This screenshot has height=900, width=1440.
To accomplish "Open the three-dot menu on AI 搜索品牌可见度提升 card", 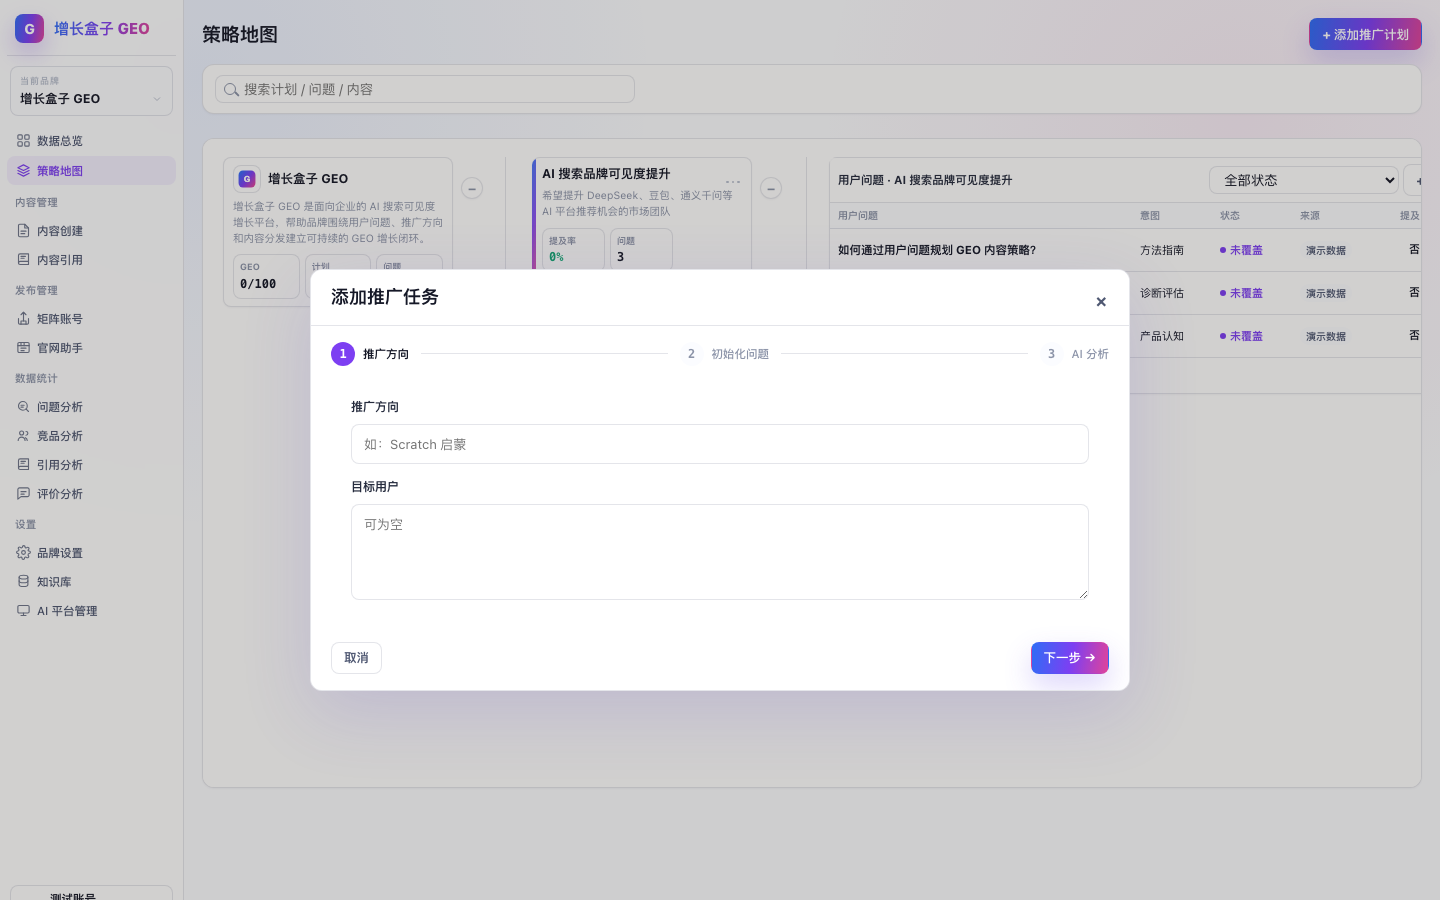I will (733, 182).
